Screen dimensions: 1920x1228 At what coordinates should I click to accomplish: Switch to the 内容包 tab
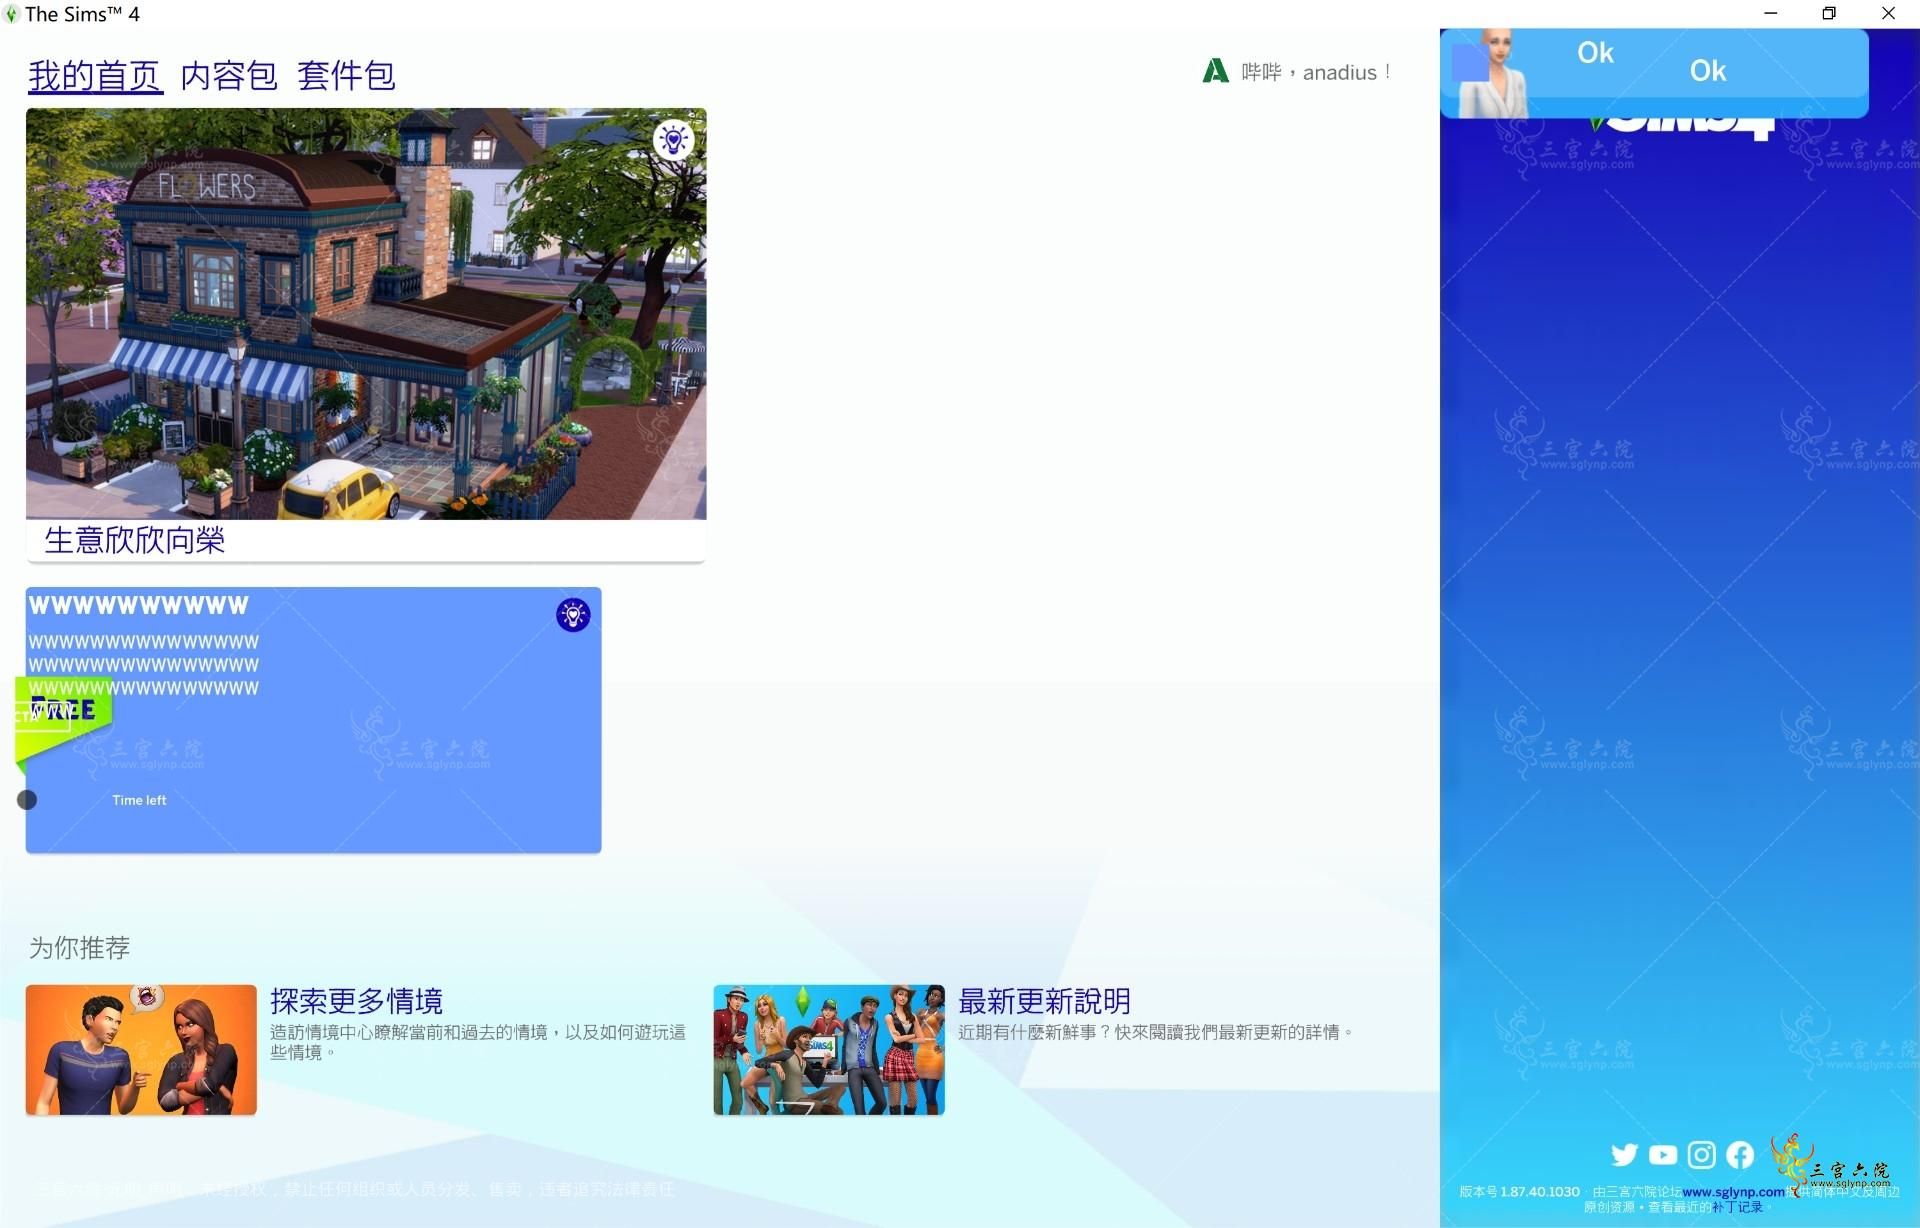click(229, 75)
